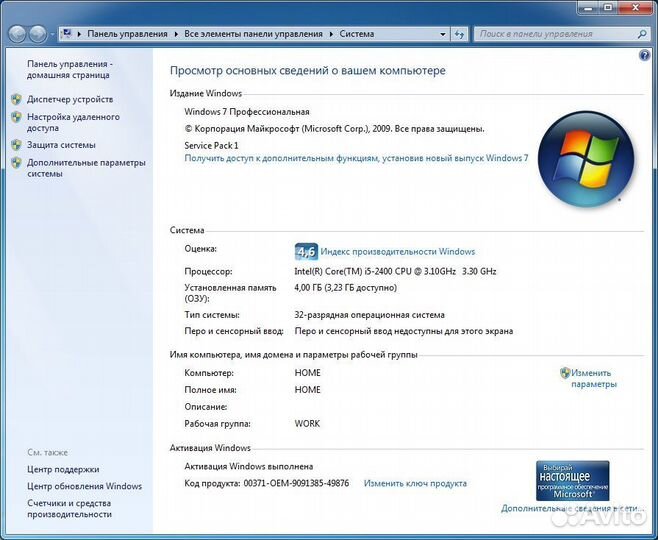The width and height of the screenshot is (658, 540).
Task: Click the search magnifier icon
Action: click(x=642, y=34)
